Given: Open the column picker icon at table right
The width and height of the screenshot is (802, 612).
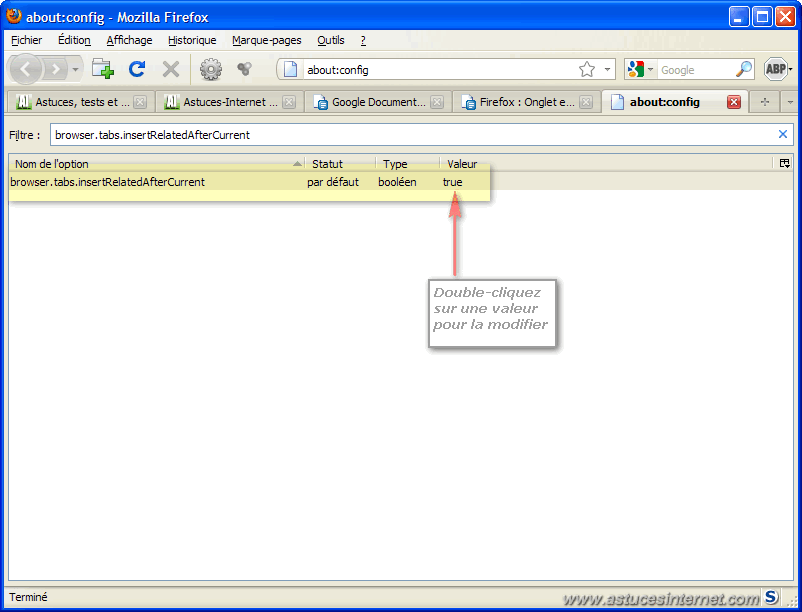Looking at the screenshot, I should tap(785, 164).
